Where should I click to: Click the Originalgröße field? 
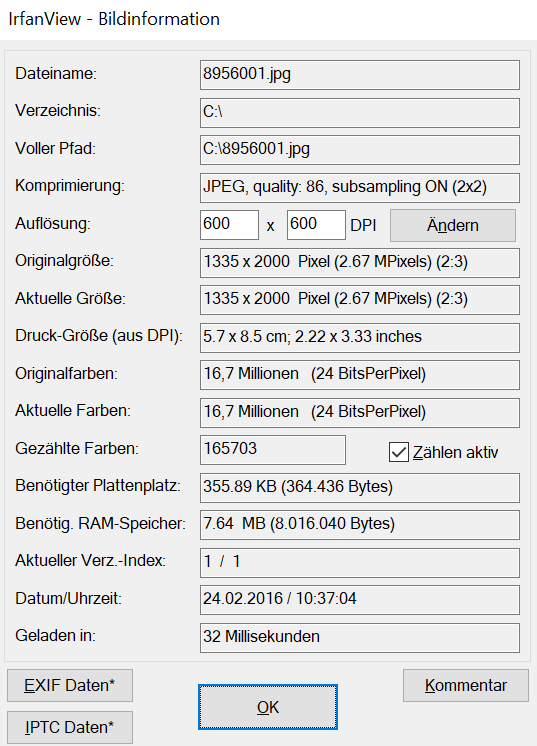tap(360, 263)
